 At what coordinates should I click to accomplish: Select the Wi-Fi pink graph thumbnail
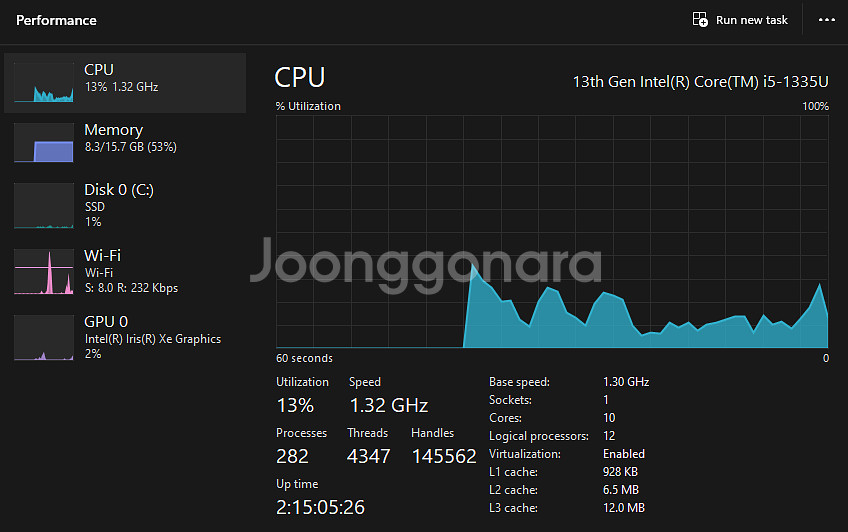click(44, 271)
